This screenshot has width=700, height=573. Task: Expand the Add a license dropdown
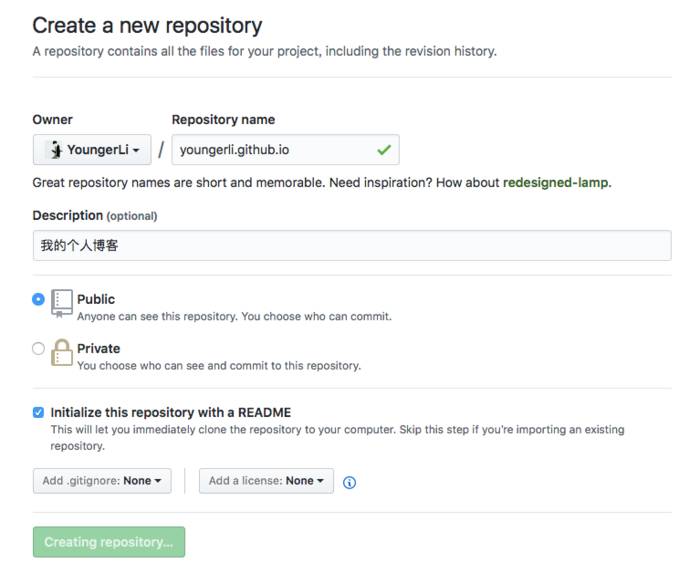pos(265,481)
